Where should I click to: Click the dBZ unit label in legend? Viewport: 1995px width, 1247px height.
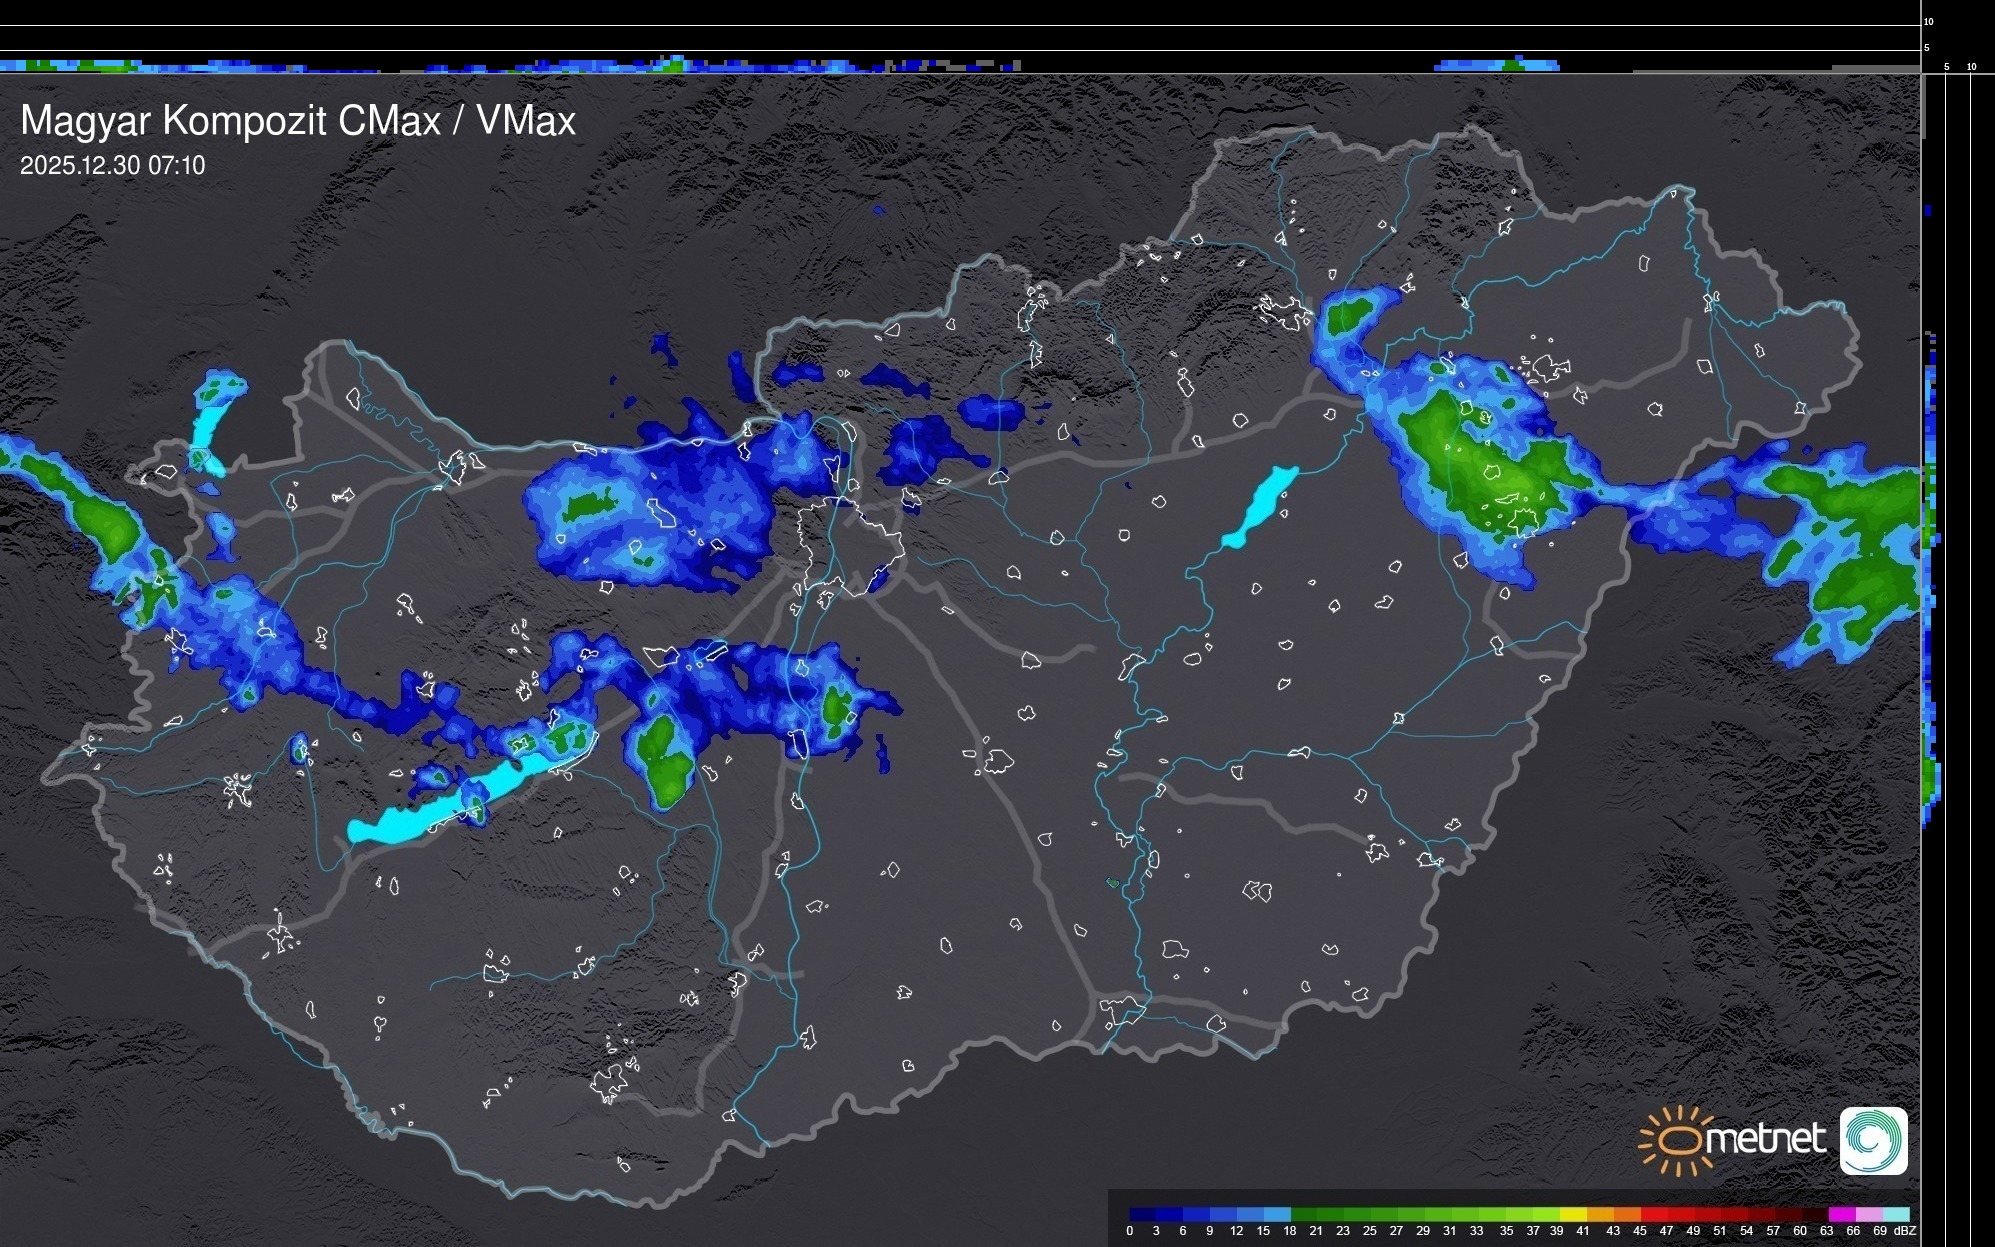coord(1904,1231)
